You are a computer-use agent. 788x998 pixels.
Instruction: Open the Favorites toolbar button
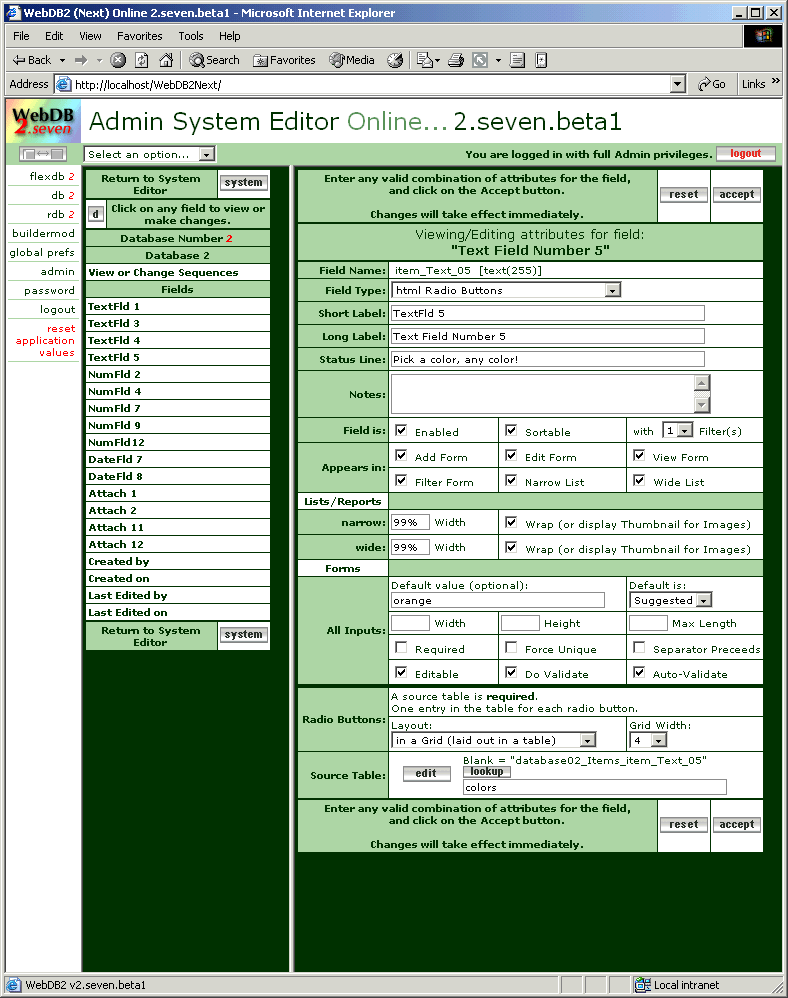pos(285,60)
